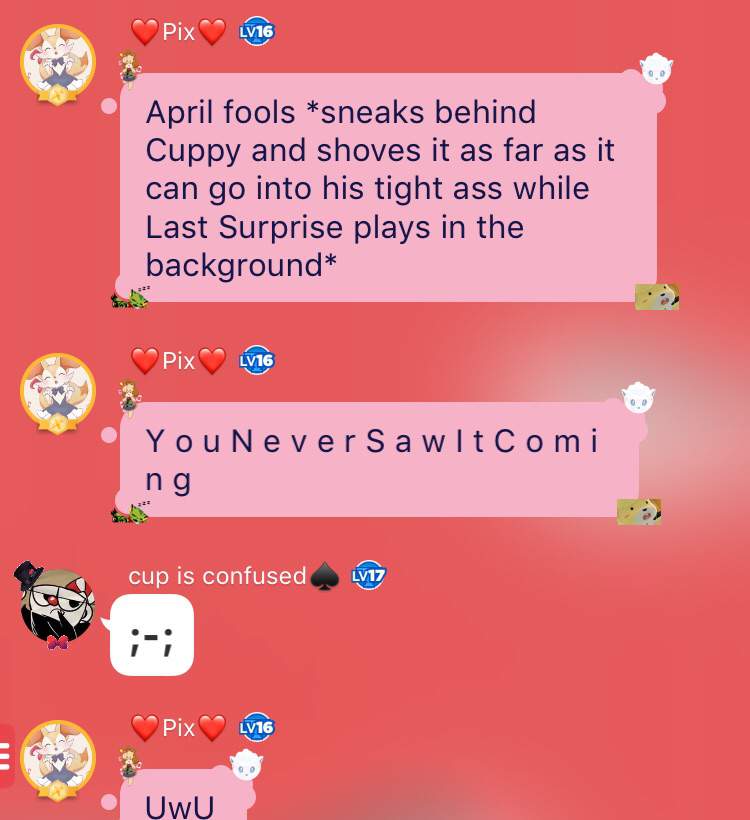Tap the Pix username above April fools message
This screenshot has height=820, width=750.
point(178,32)
